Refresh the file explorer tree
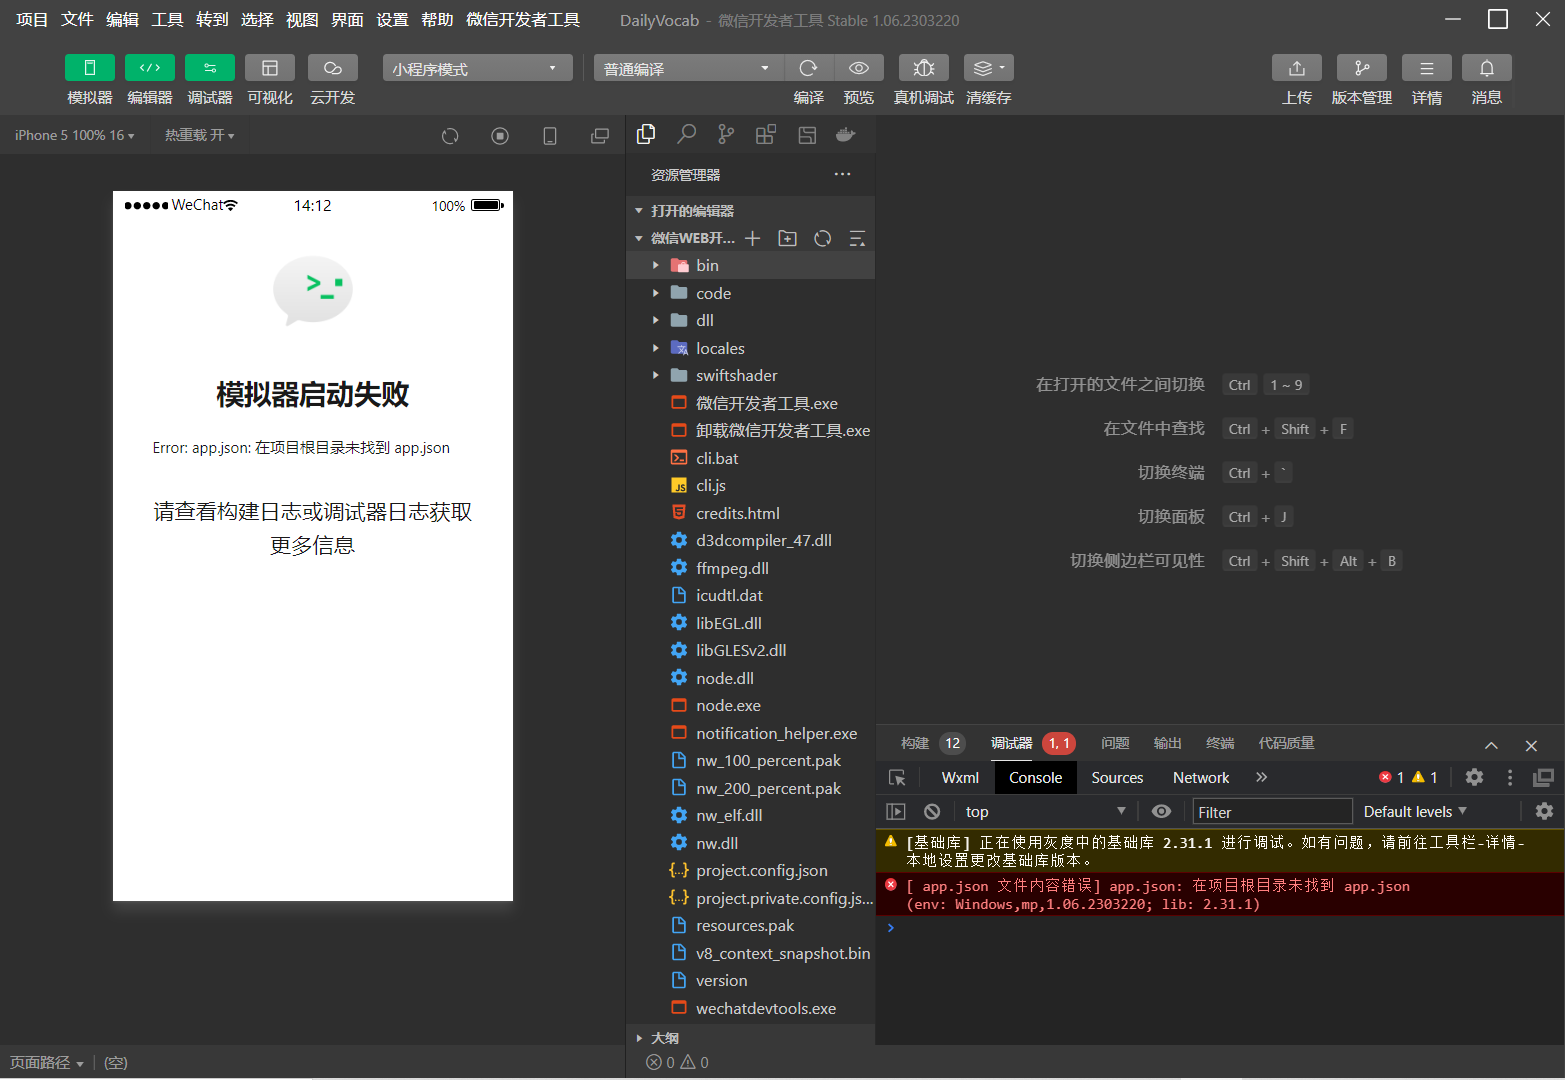 pos(823,238)
